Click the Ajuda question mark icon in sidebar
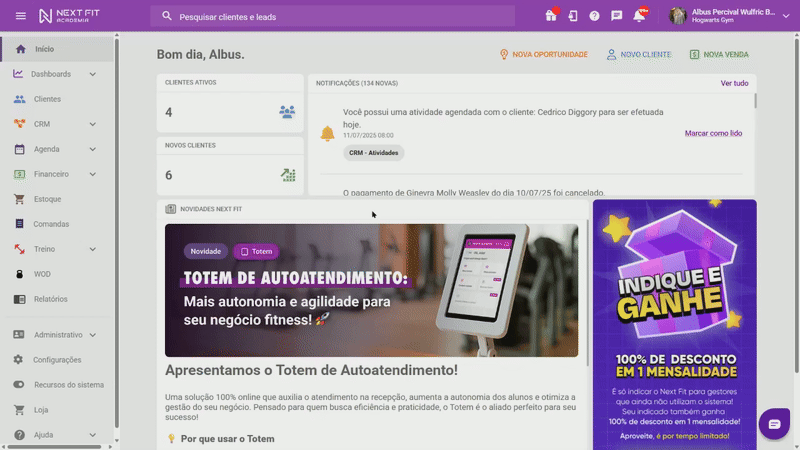This screenshot has height=450, width=800. (19, 435)
